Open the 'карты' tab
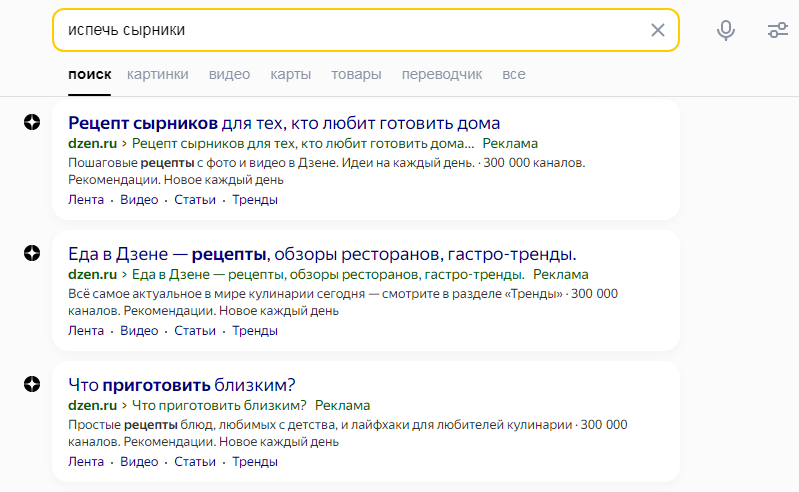Screen dimensions: 799x492 290,74
